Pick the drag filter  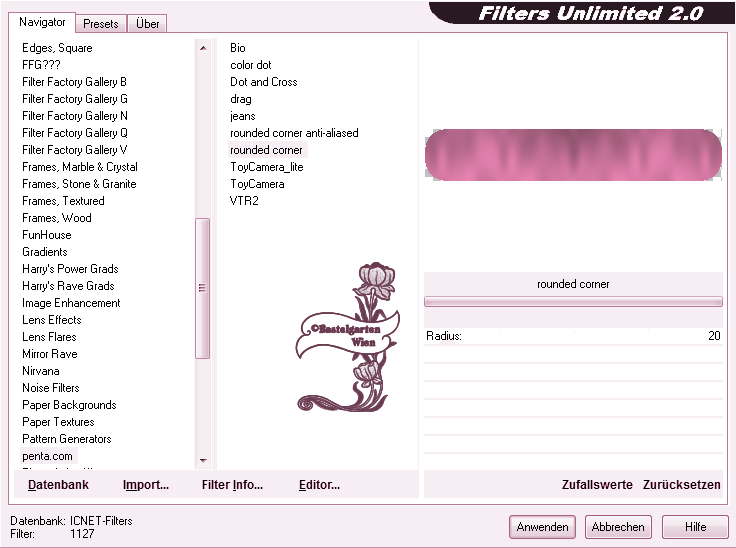241,99
